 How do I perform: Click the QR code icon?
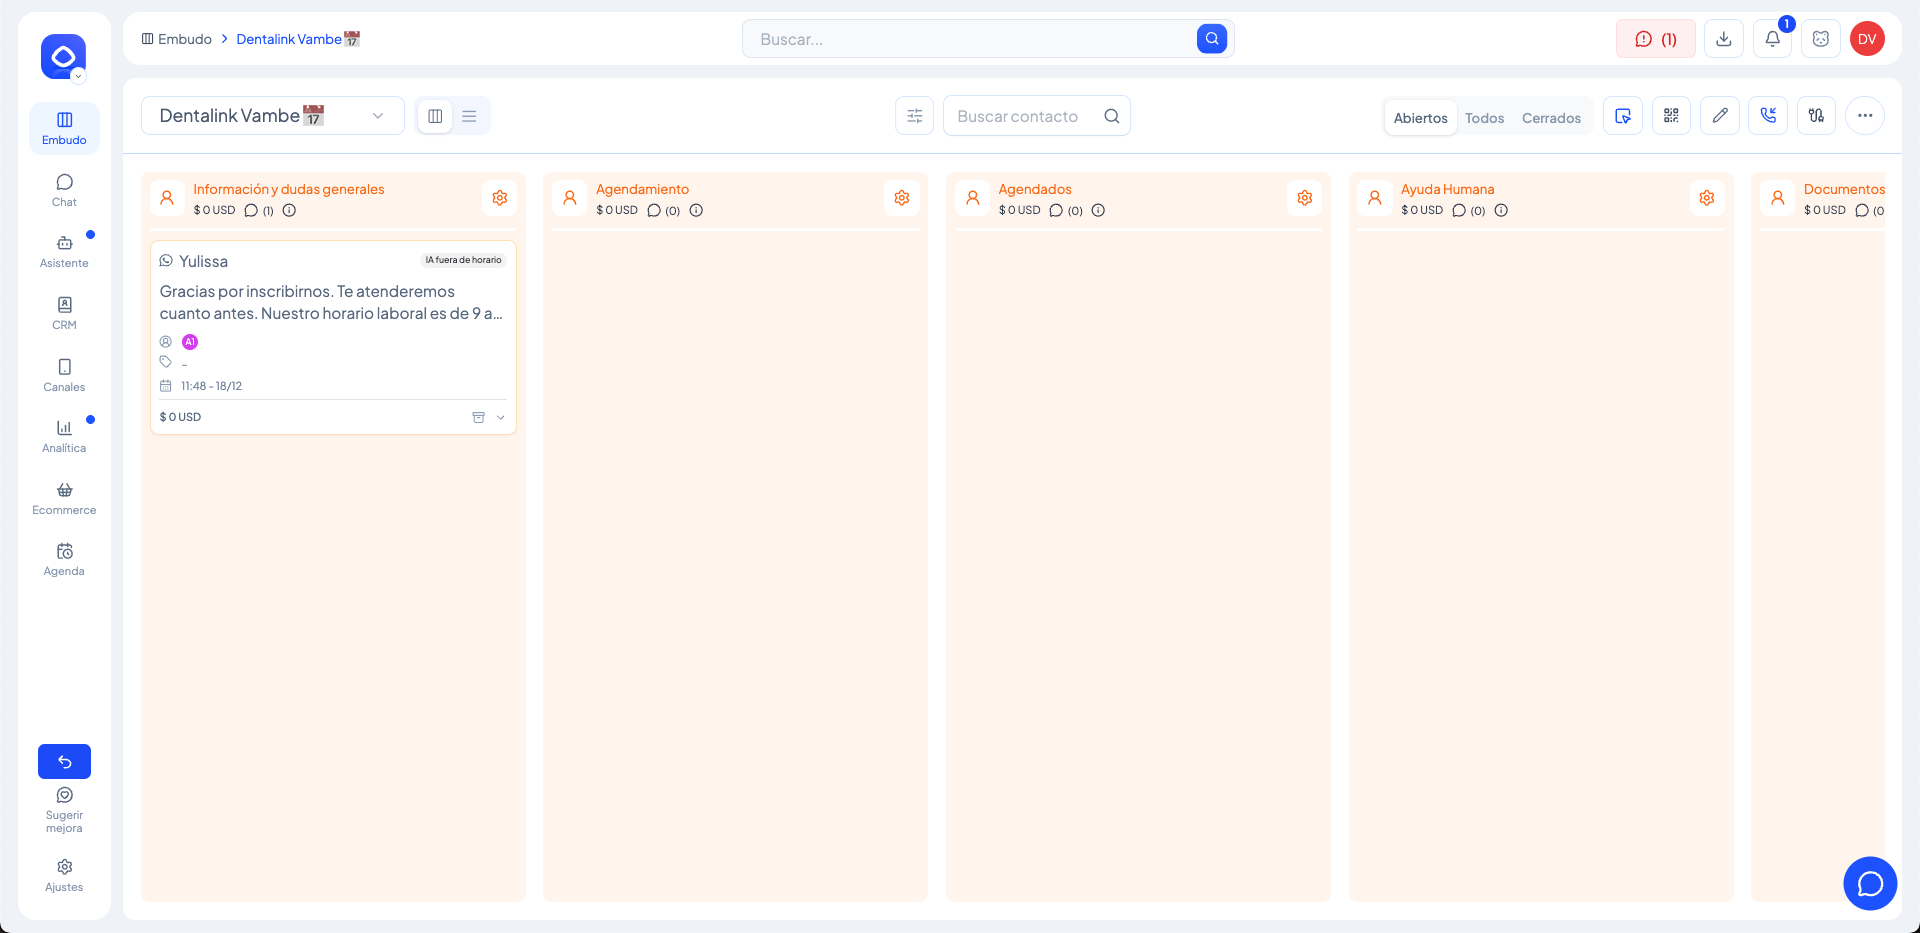click(1671, 116)
